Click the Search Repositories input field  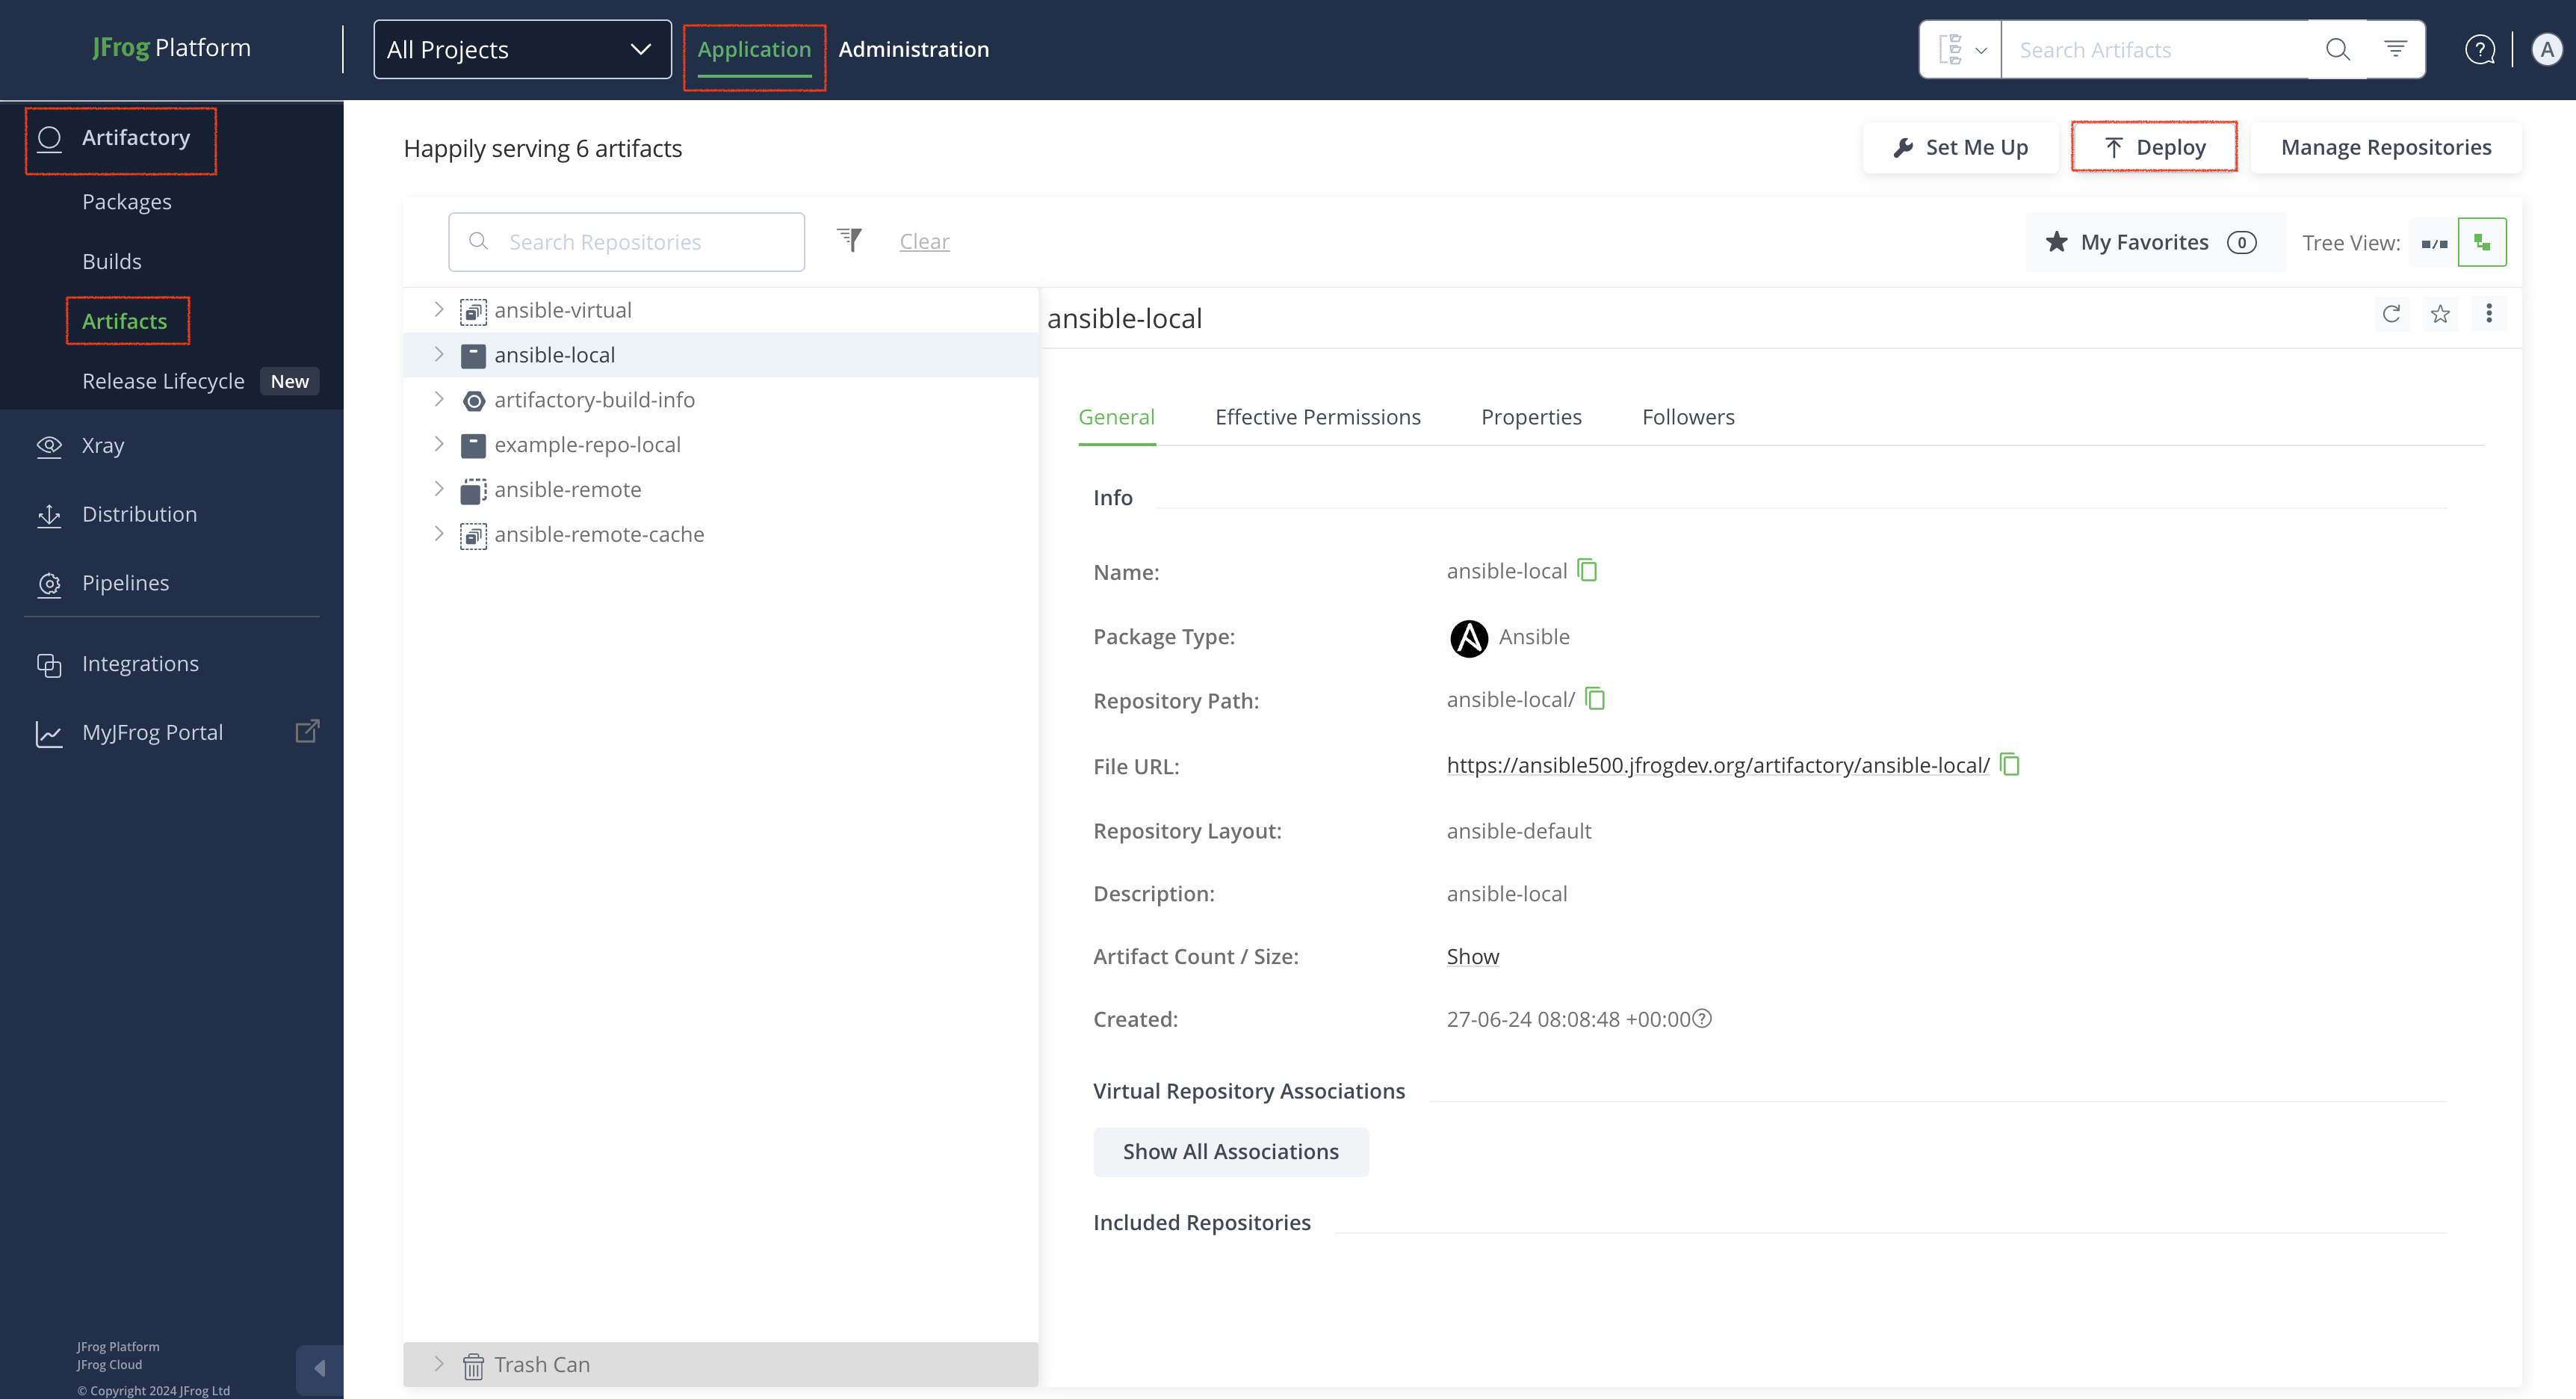click(x=640, y=242)
